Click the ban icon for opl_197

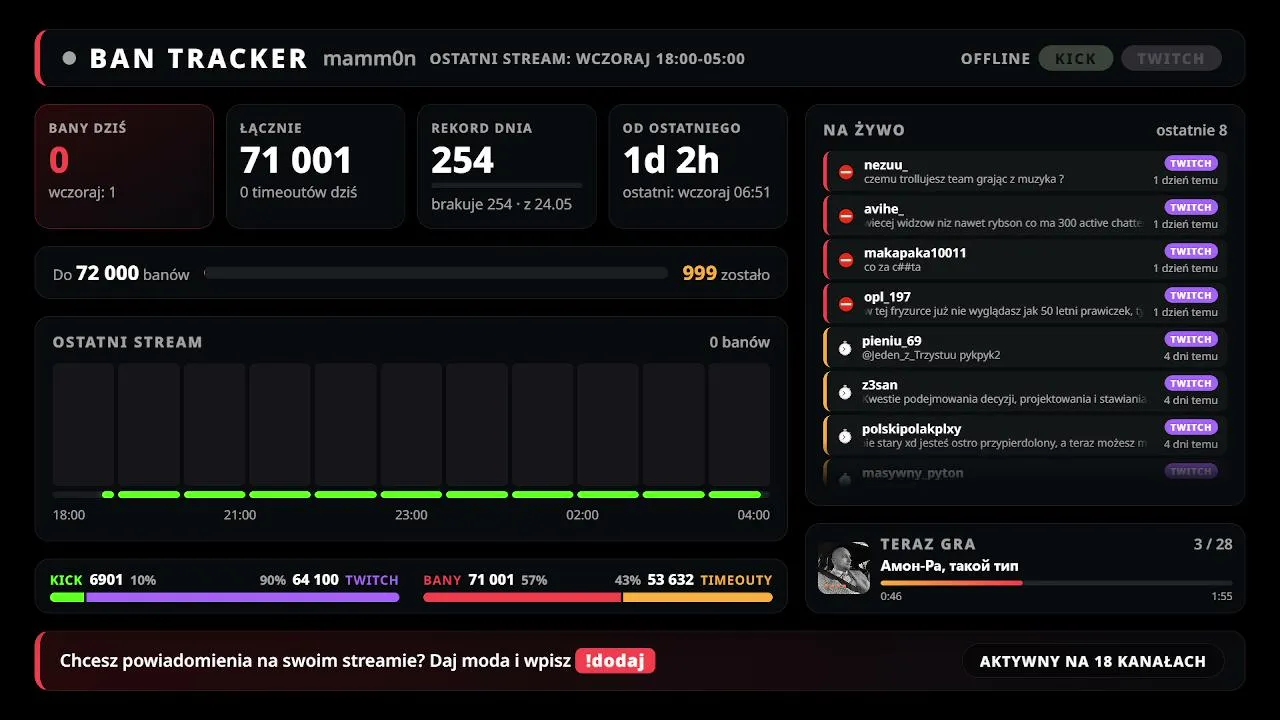click(x=846, y=304)
